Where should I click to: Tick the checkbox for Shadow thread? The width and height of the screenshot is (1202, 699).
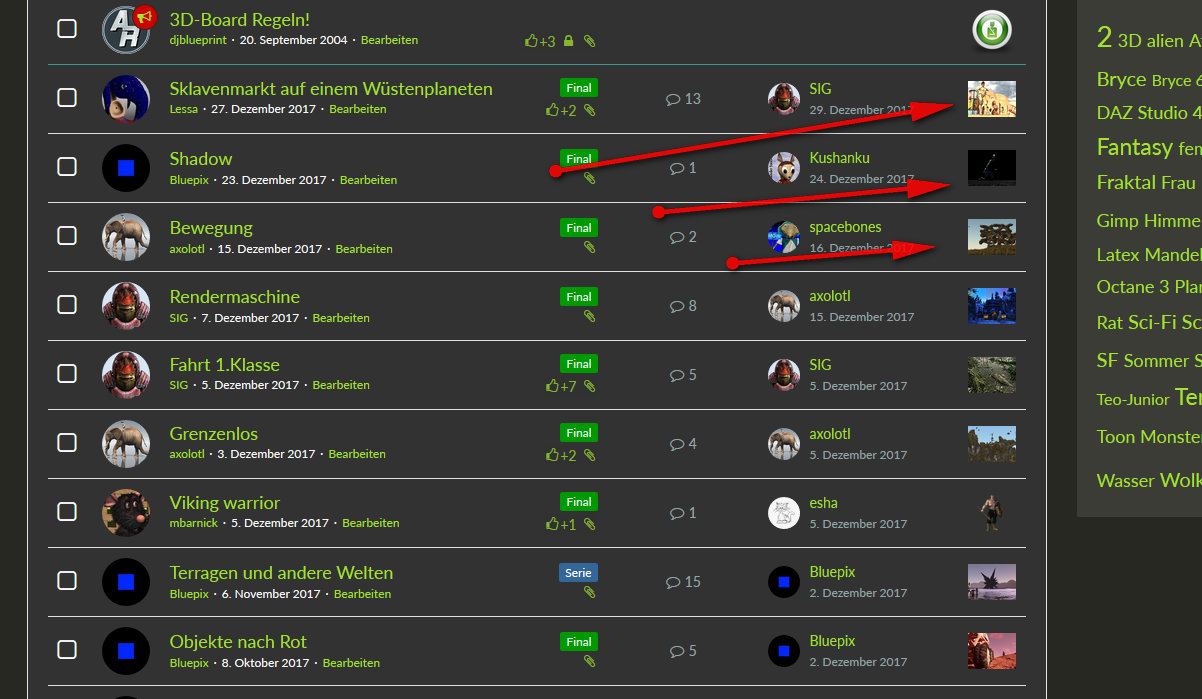point(67,166)
